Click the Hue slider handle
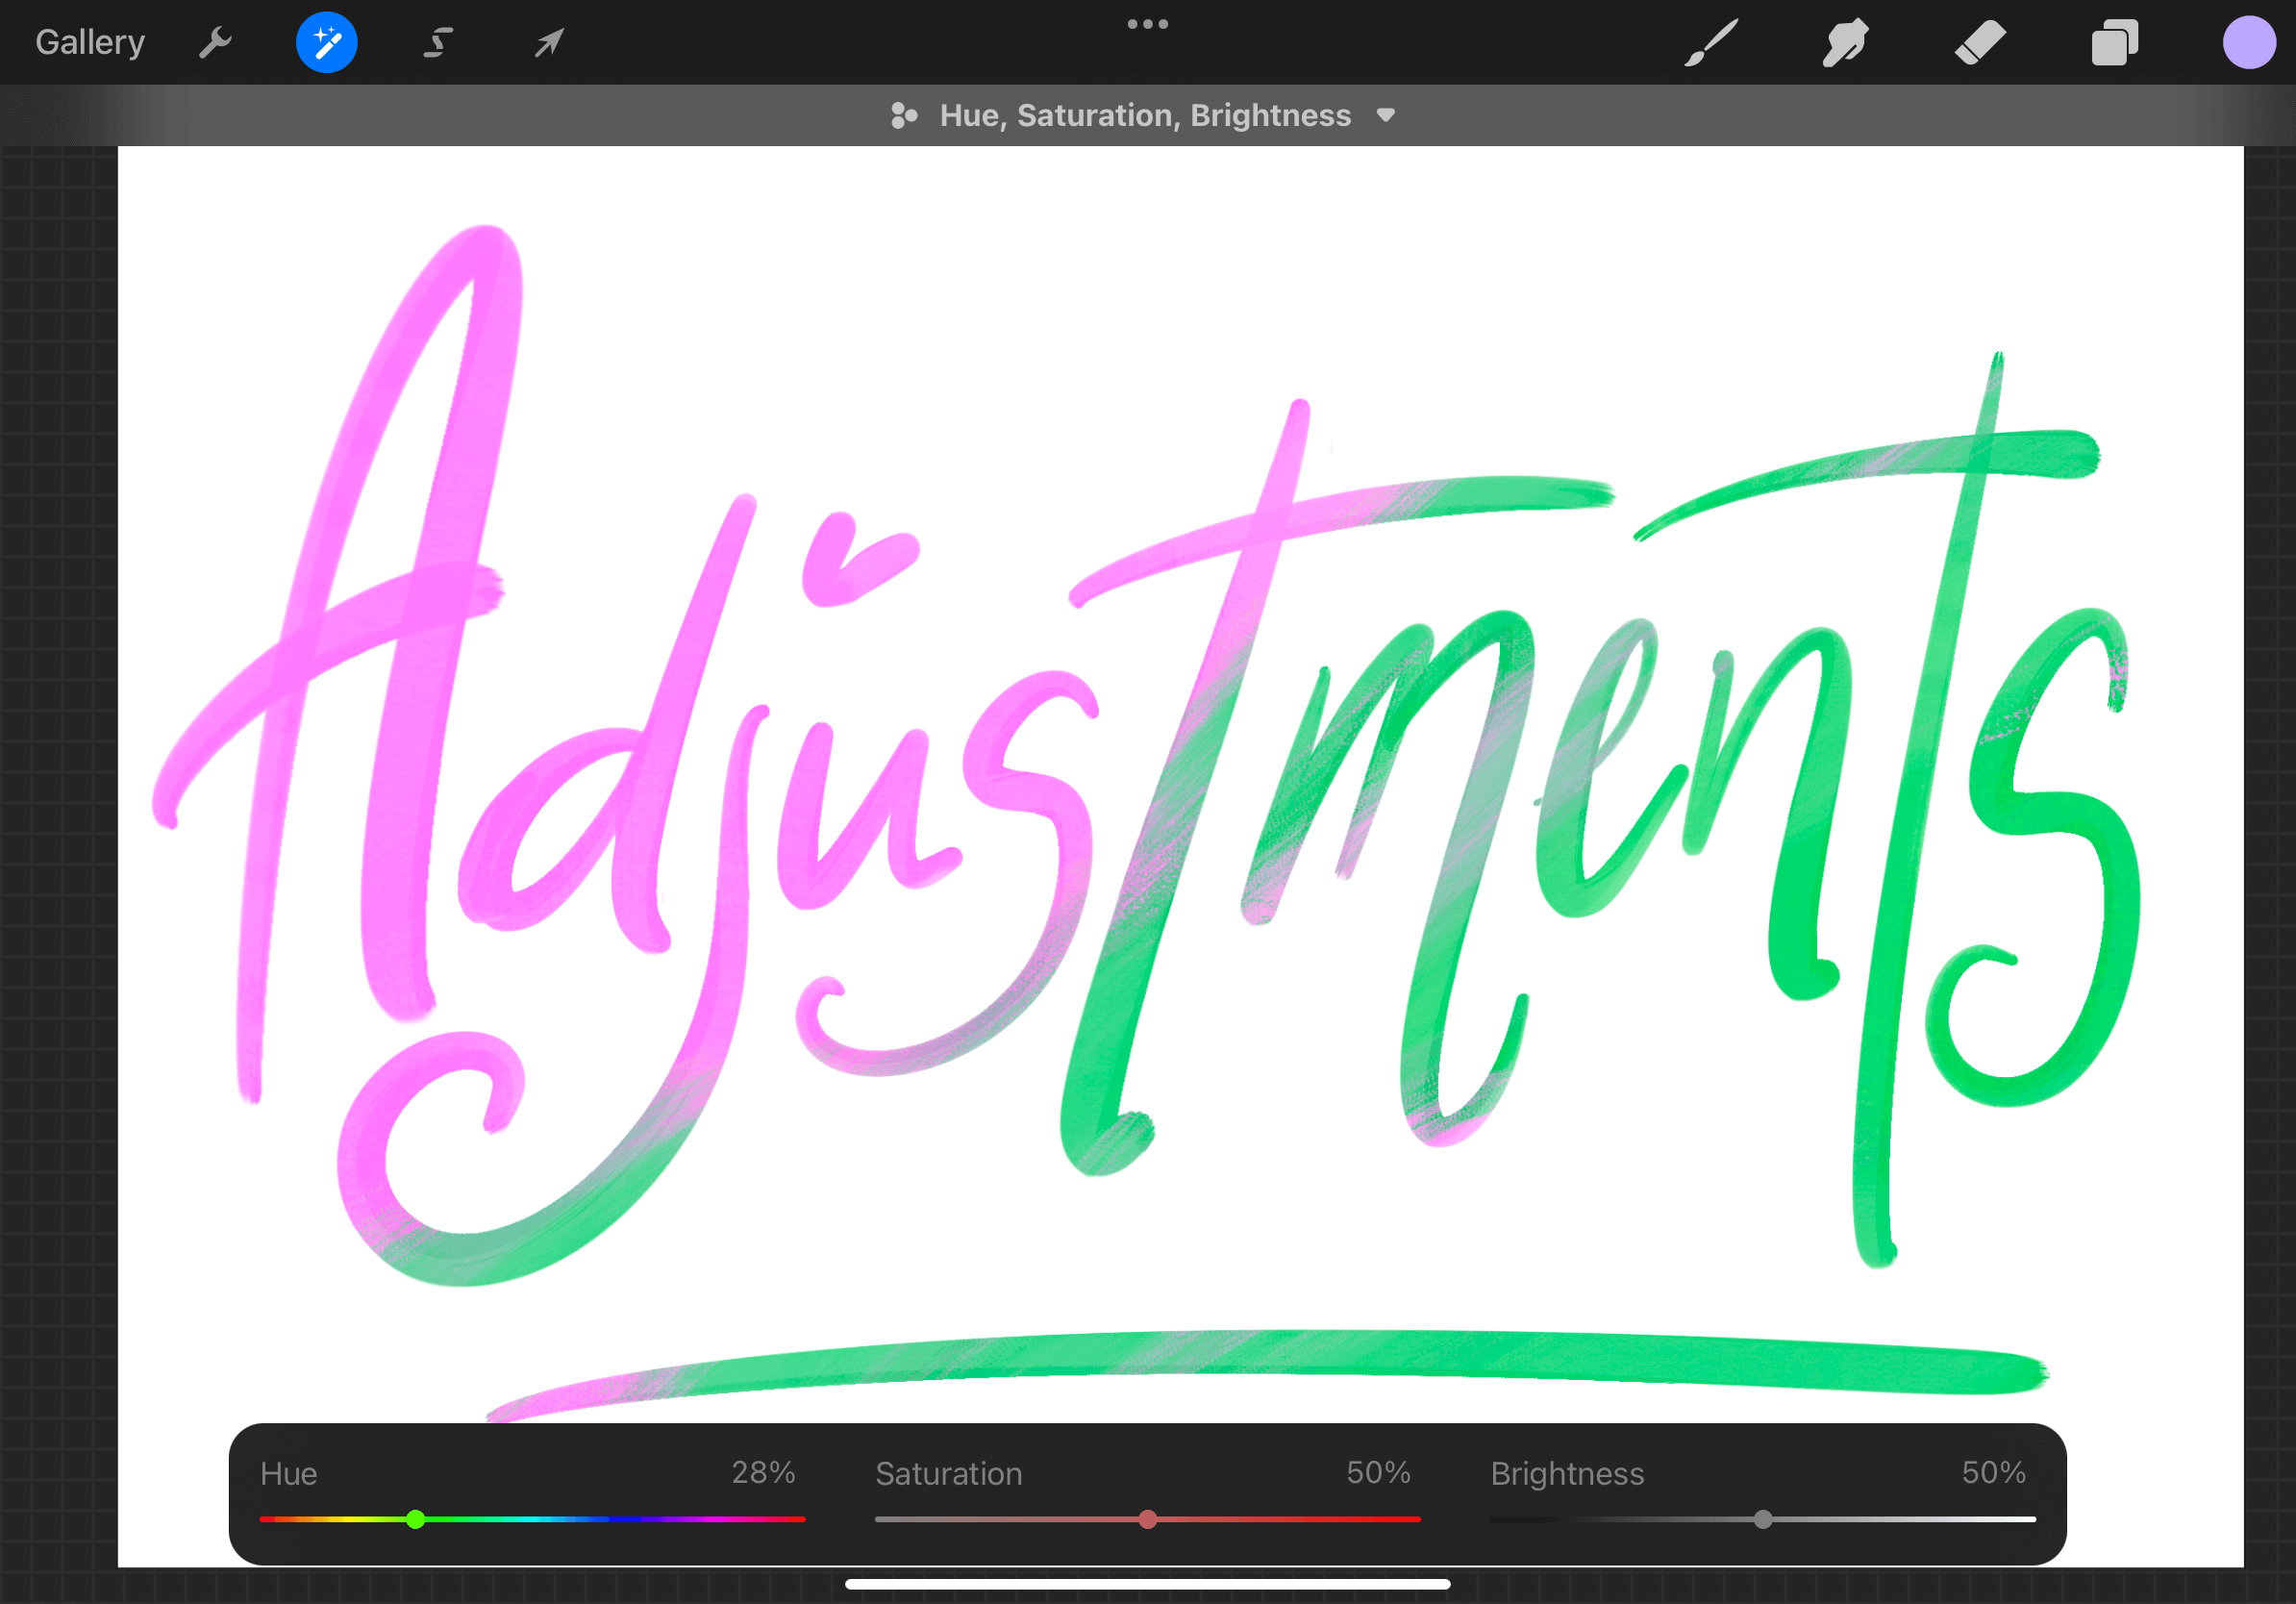The image size is (2296, 1604). click(416, 1519)
